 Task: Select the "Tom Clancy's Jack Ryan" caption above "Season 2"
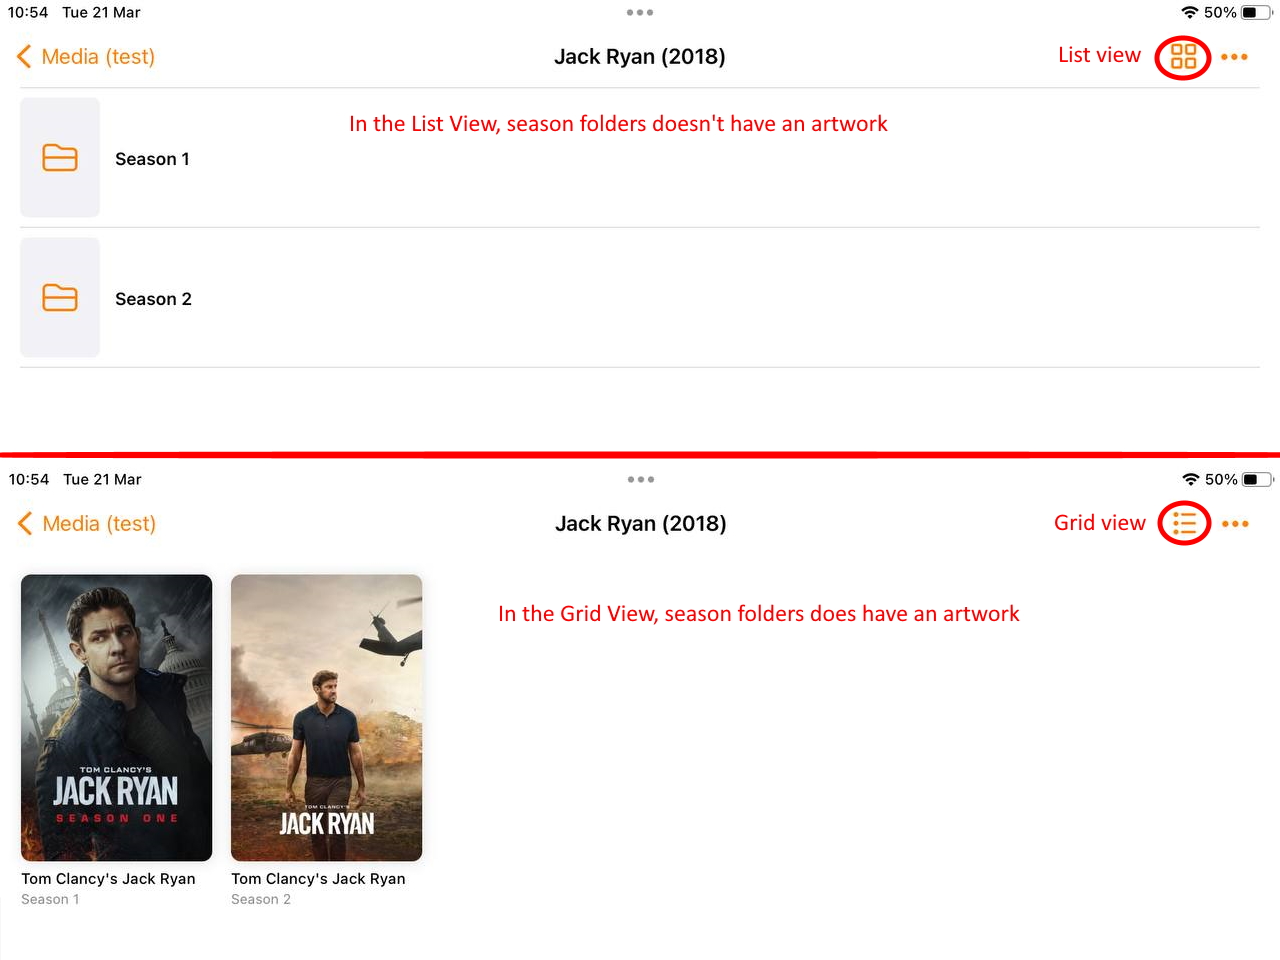318,879
